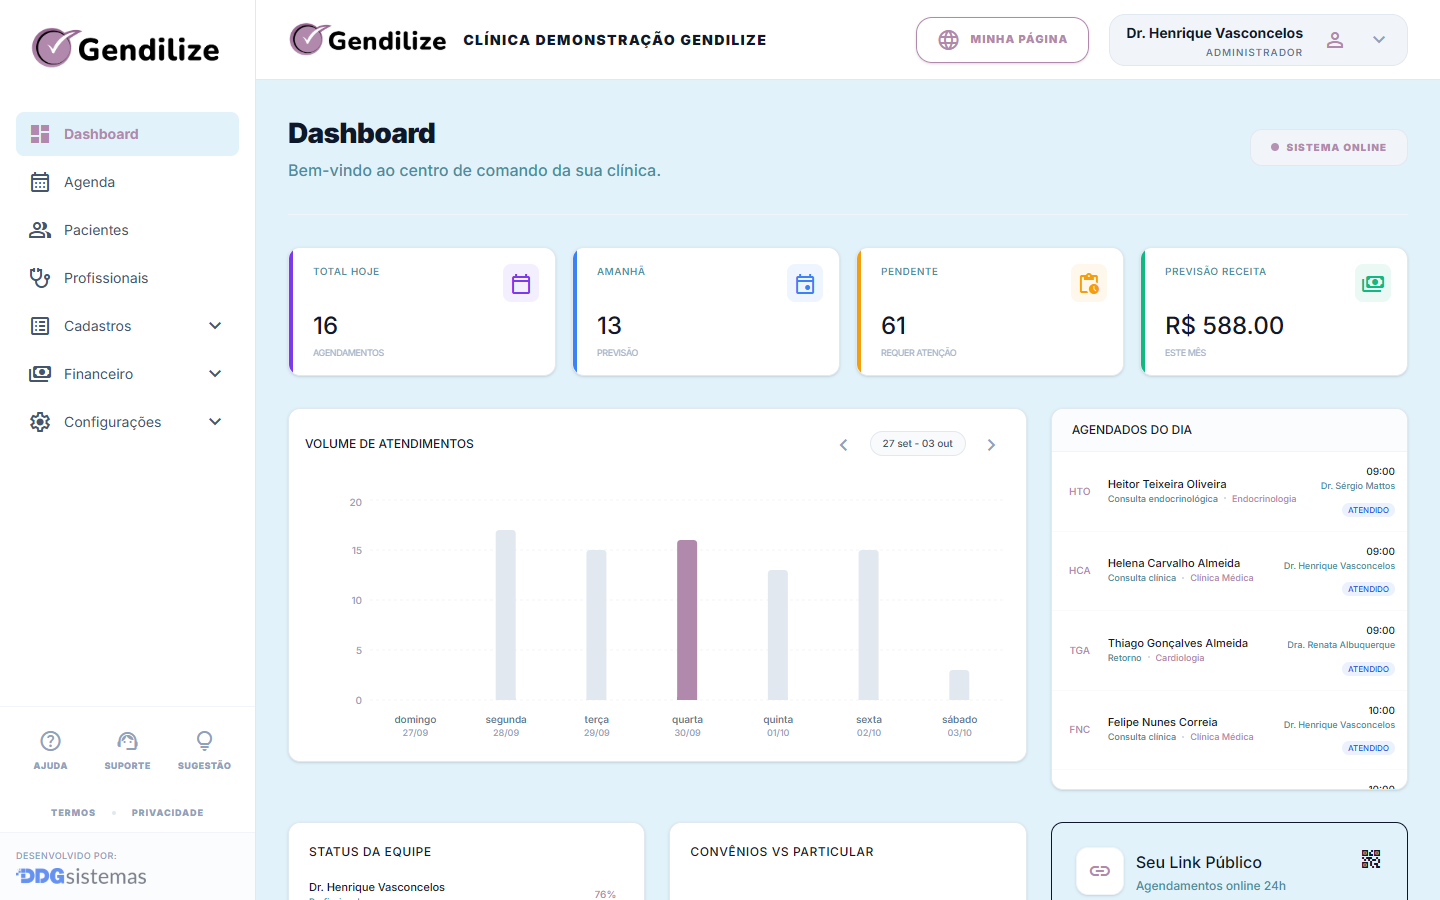This screenshot has width=1440, height=900.
Task: Click the link chain icon beside Seu Link Público
Action: (x=1100, y=871)
